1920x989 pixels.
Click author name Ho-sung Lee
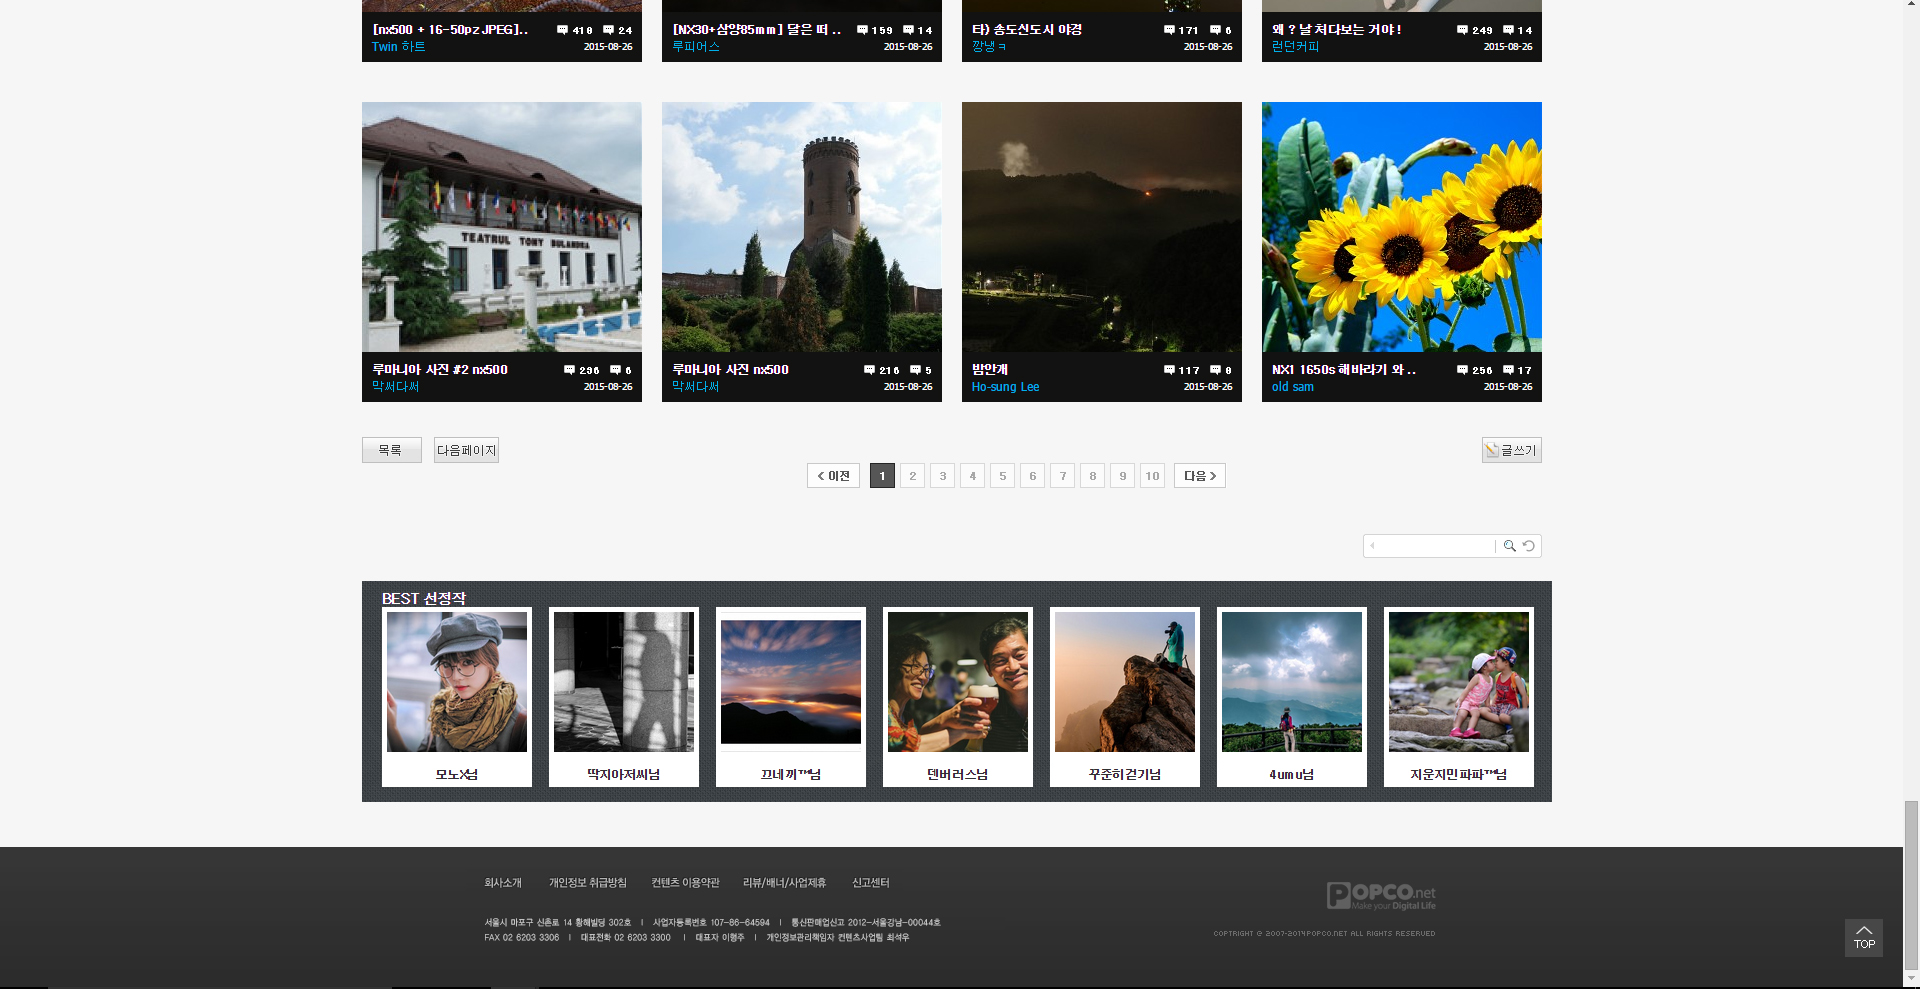click(x=1005, y=387)
